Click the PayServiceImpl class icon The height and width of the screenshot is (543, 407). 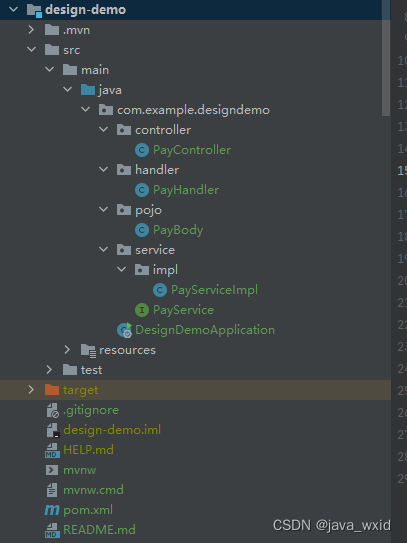click(x=160, y=290)
